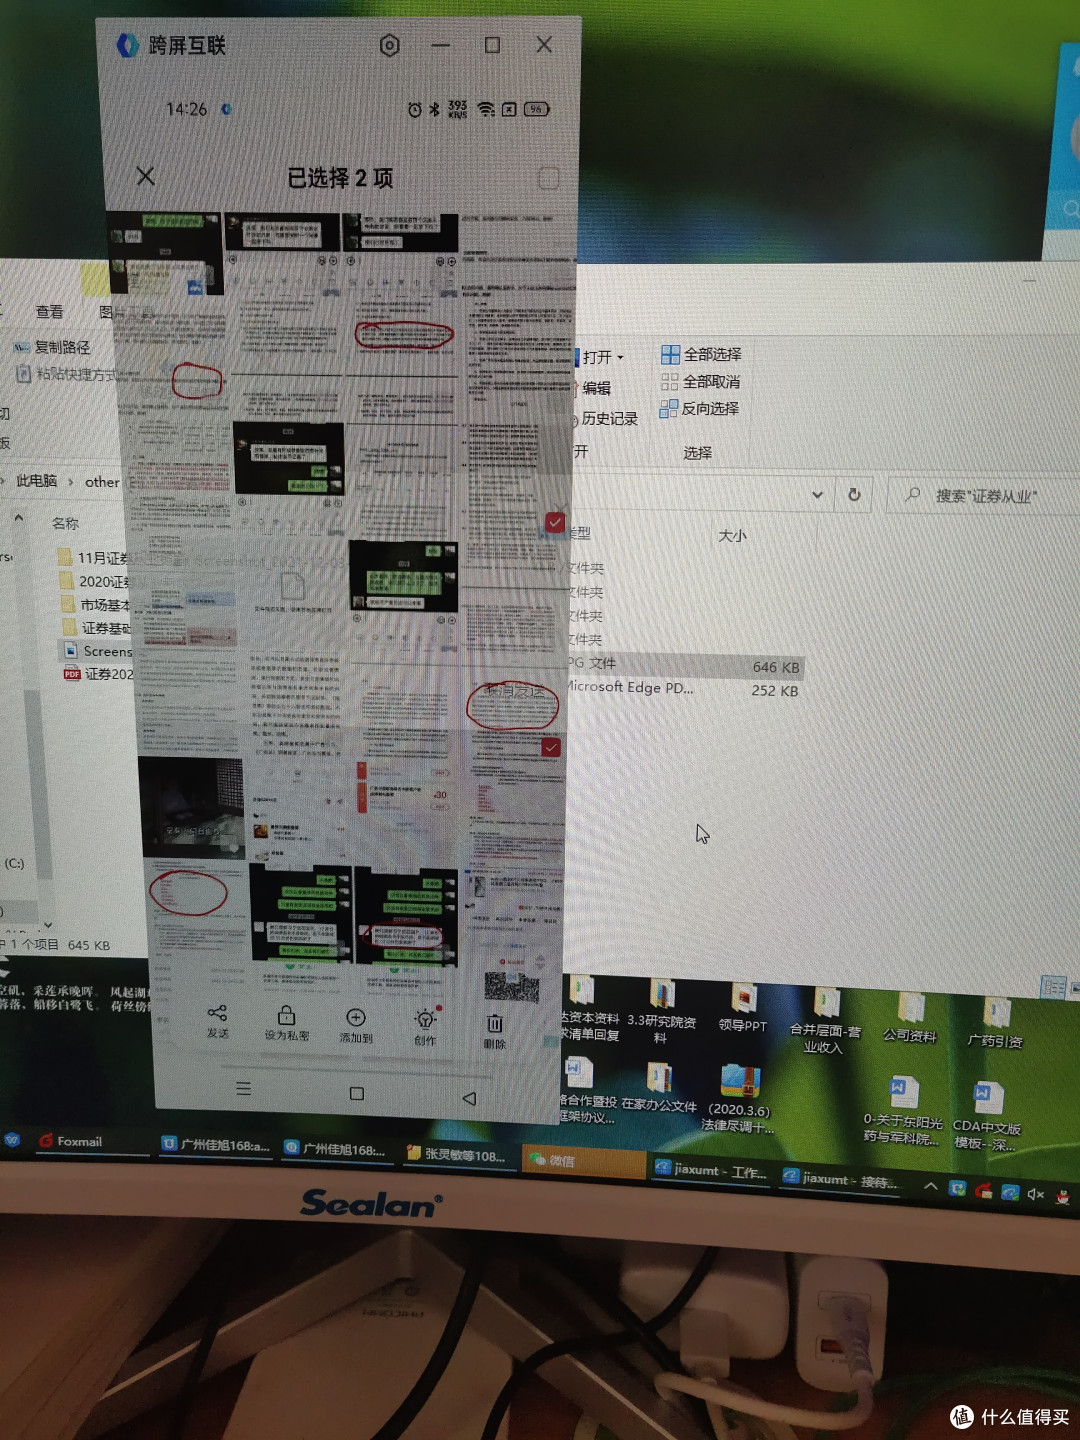Tap the 设为私密 lock icon

click(286, 1015)
